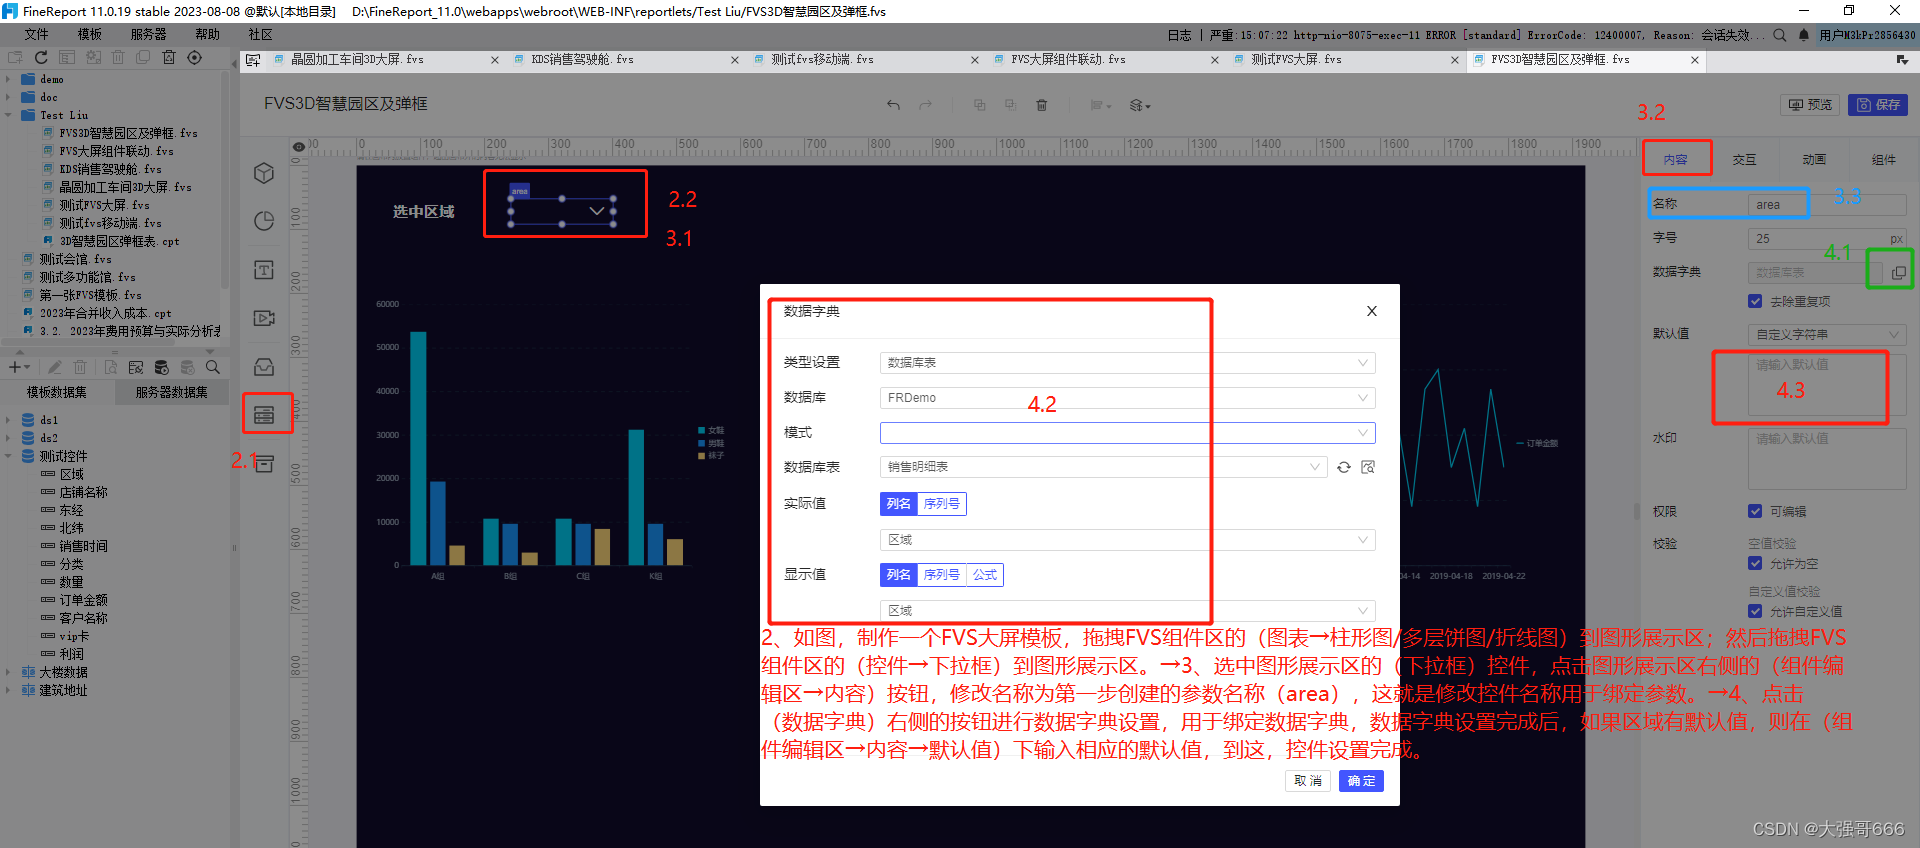The height and width of the screenshot is (848, 1920).
Task: Open the 实际值 column 区域 dropdown
Action: point(1127,540)
